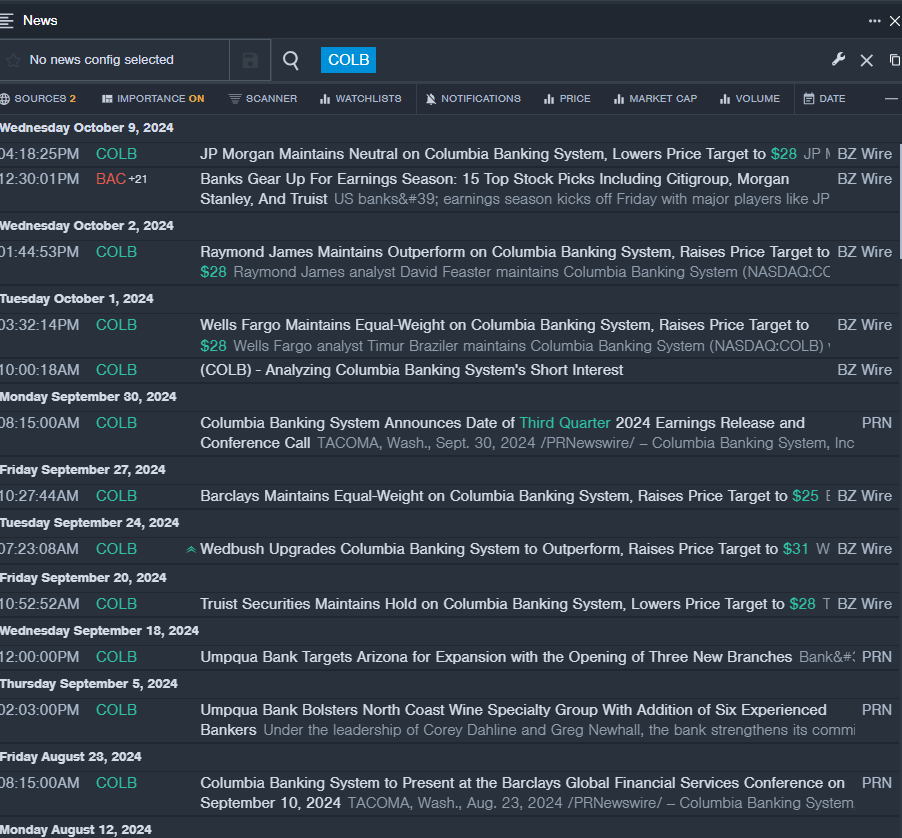
Task: Click the COLB search tag in the search field
Action: tap(348, 60)
